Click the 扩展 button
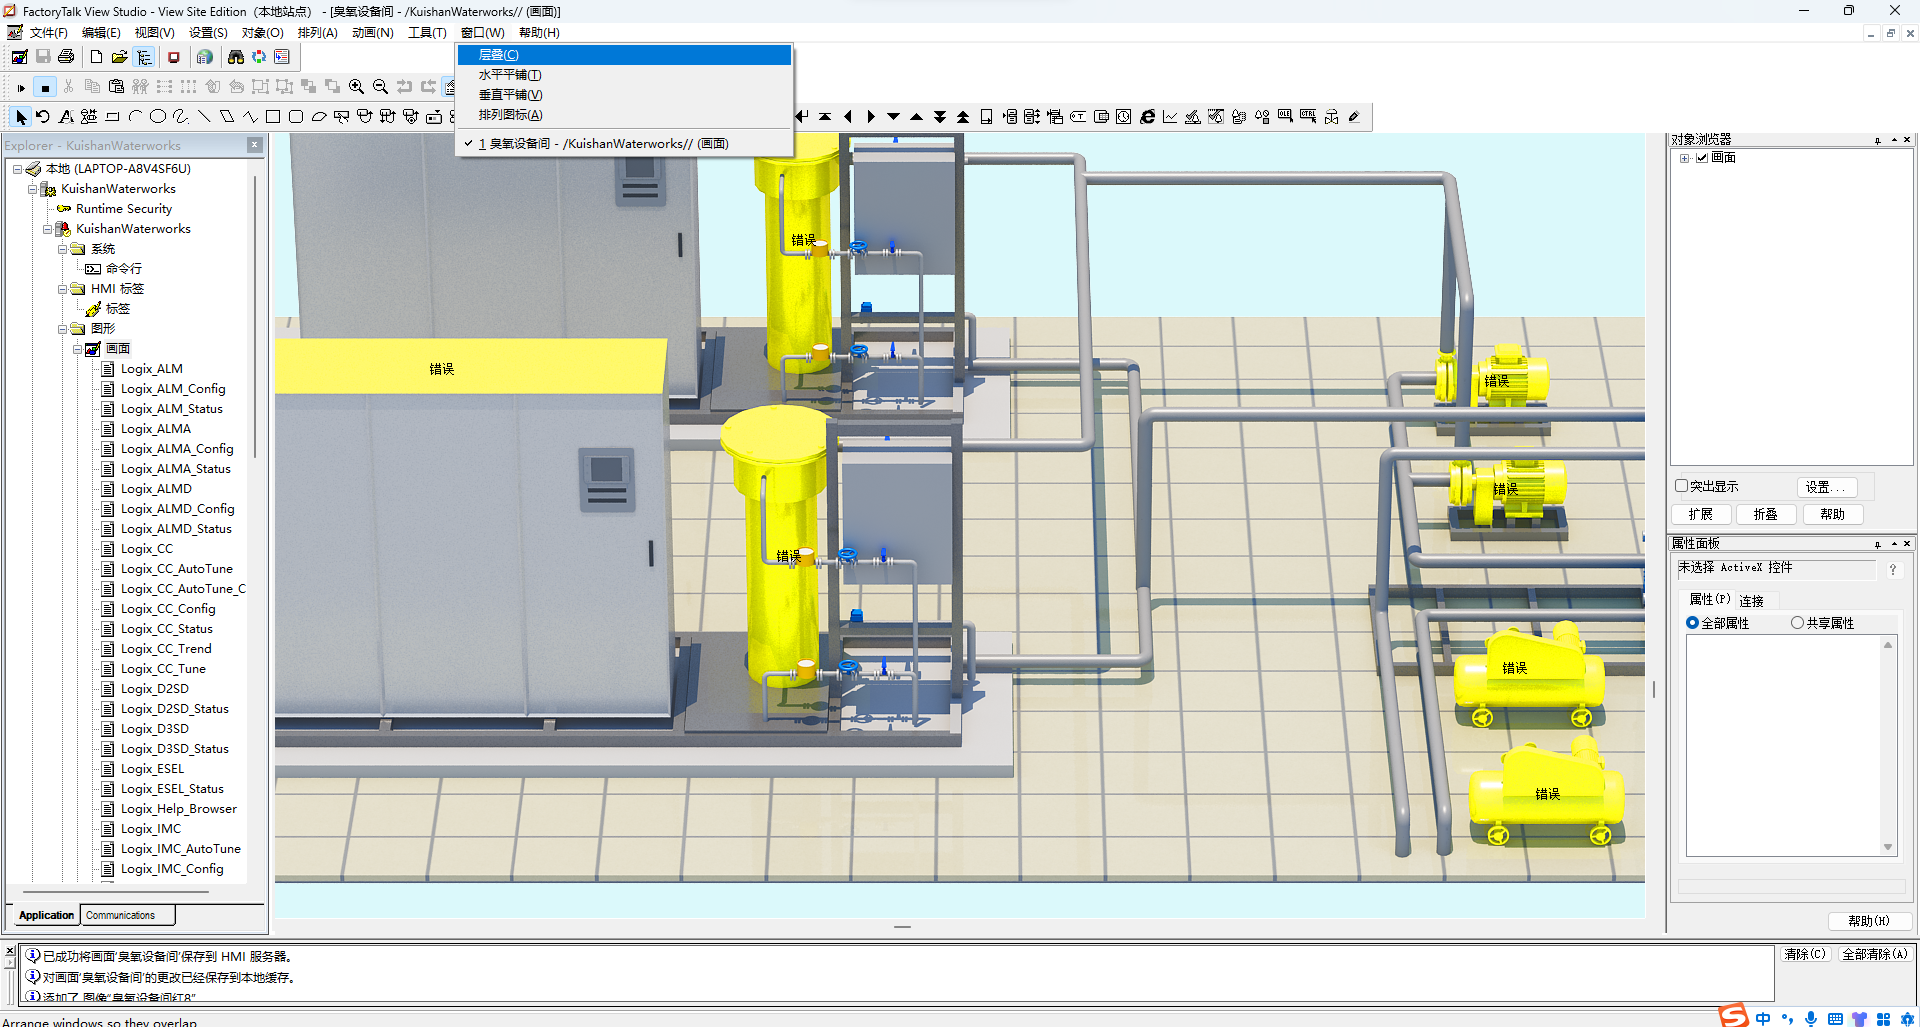 [x=1701, y=514]
